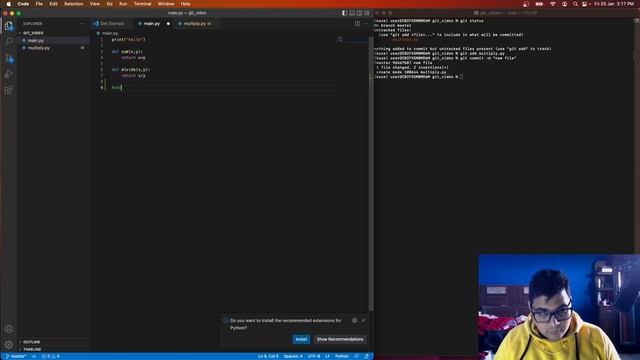Open the Accounts menu in the activity bar
The image size is (640, 360).
point(9,329)
